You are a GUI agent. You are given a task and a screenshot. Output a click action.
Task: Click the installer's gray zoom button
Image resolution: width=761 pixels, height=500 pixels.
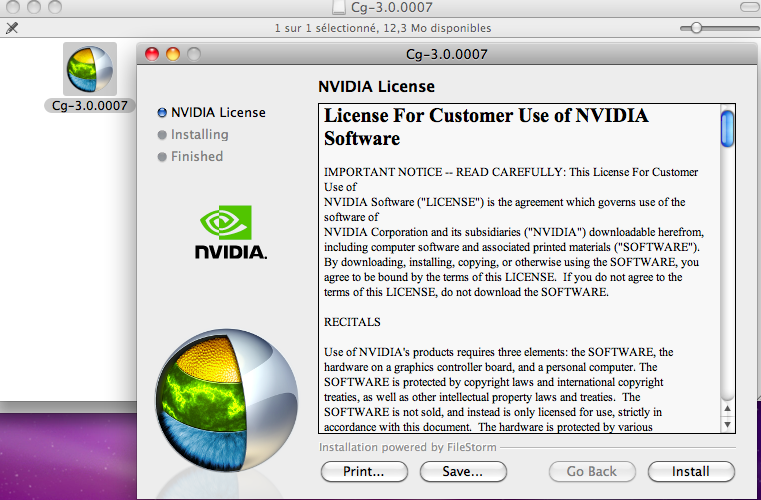(x=194, y=54)
